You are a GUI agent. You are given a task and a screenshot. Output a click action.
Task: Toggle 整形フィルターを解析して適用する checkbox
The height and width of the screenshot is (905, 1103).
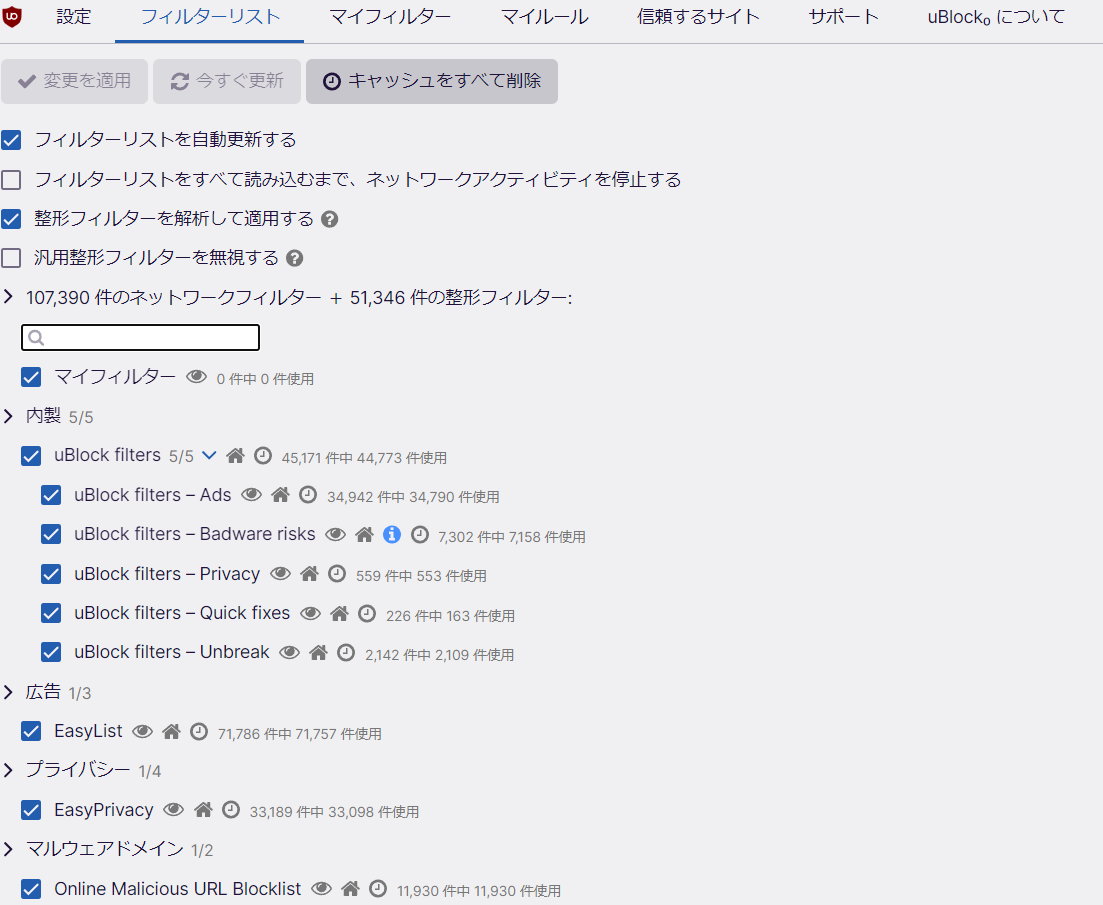click(11, 219)
